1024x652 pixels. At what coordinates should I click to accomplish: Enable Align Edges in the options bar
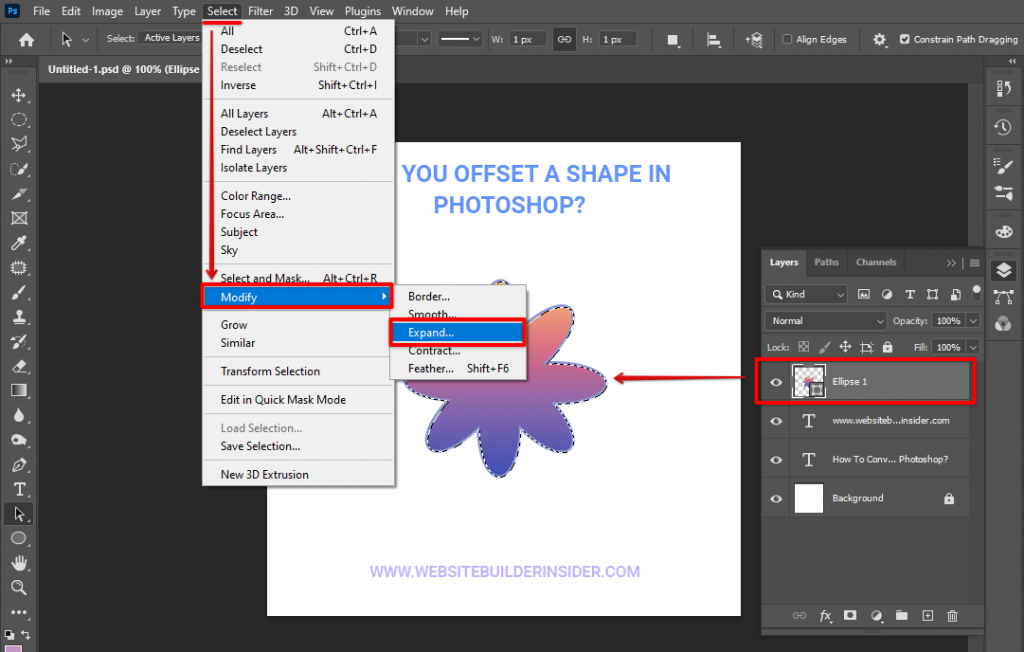786,40
